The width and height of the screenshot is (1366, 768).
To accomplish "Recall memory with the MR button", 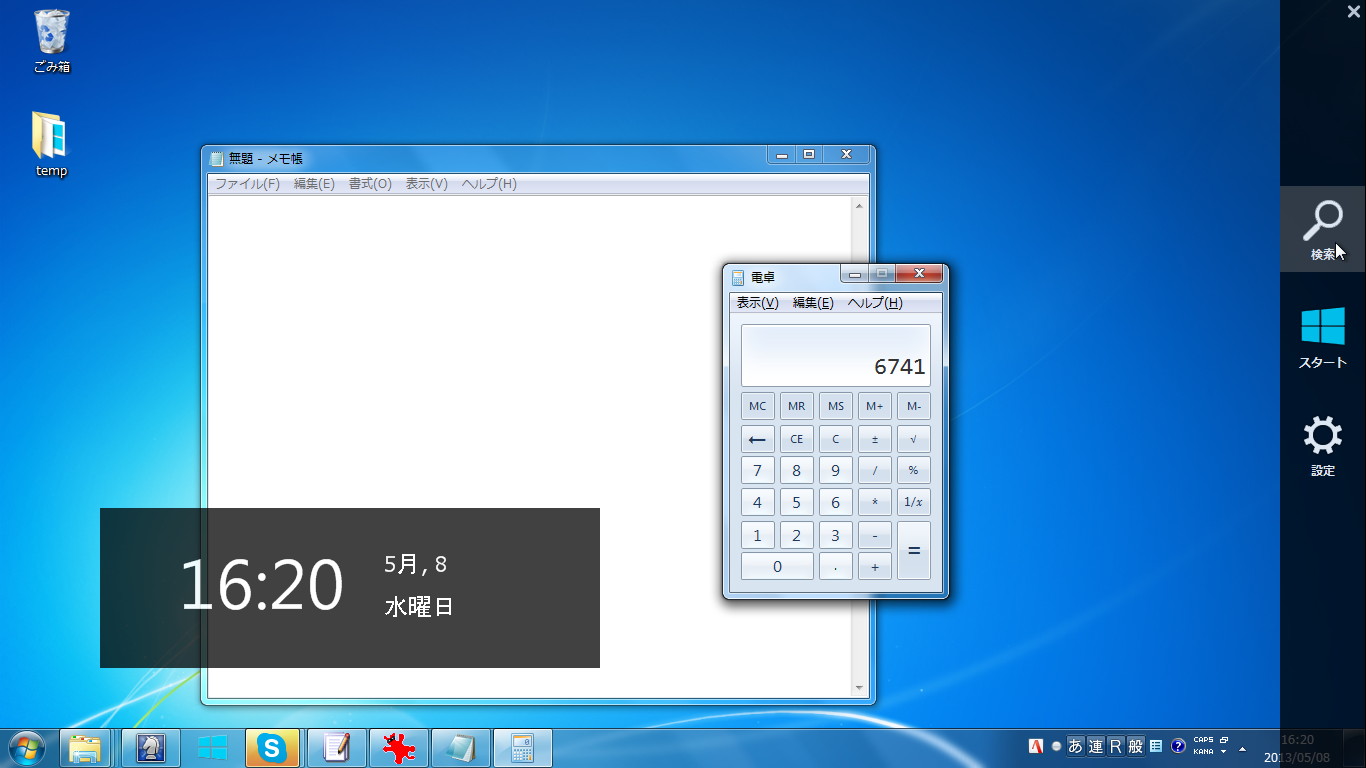I will [797, 406].
